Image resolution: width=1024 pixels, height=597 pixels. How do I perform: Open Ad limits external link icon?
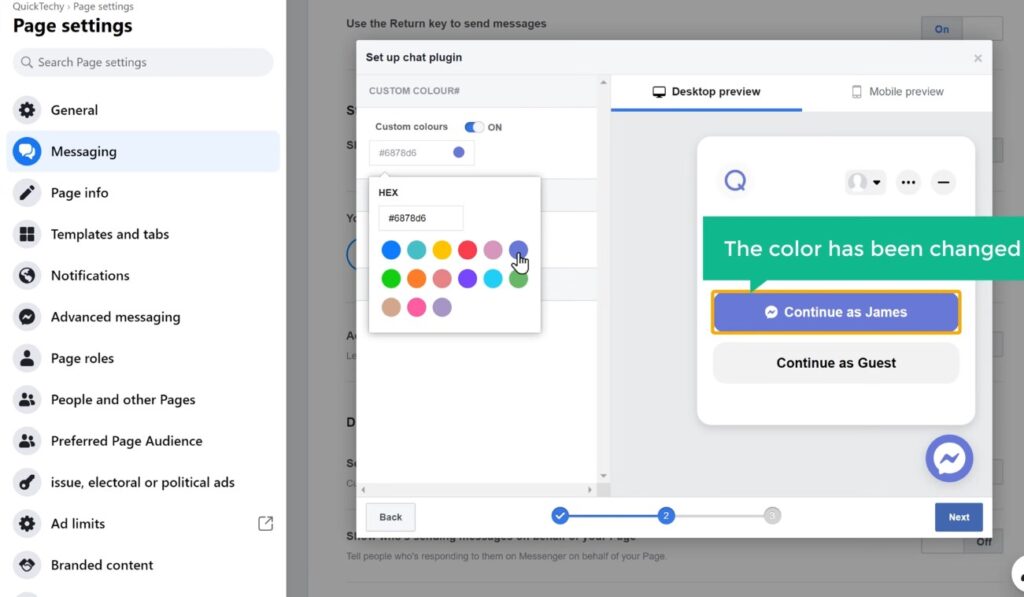click(x=265, y=523)
